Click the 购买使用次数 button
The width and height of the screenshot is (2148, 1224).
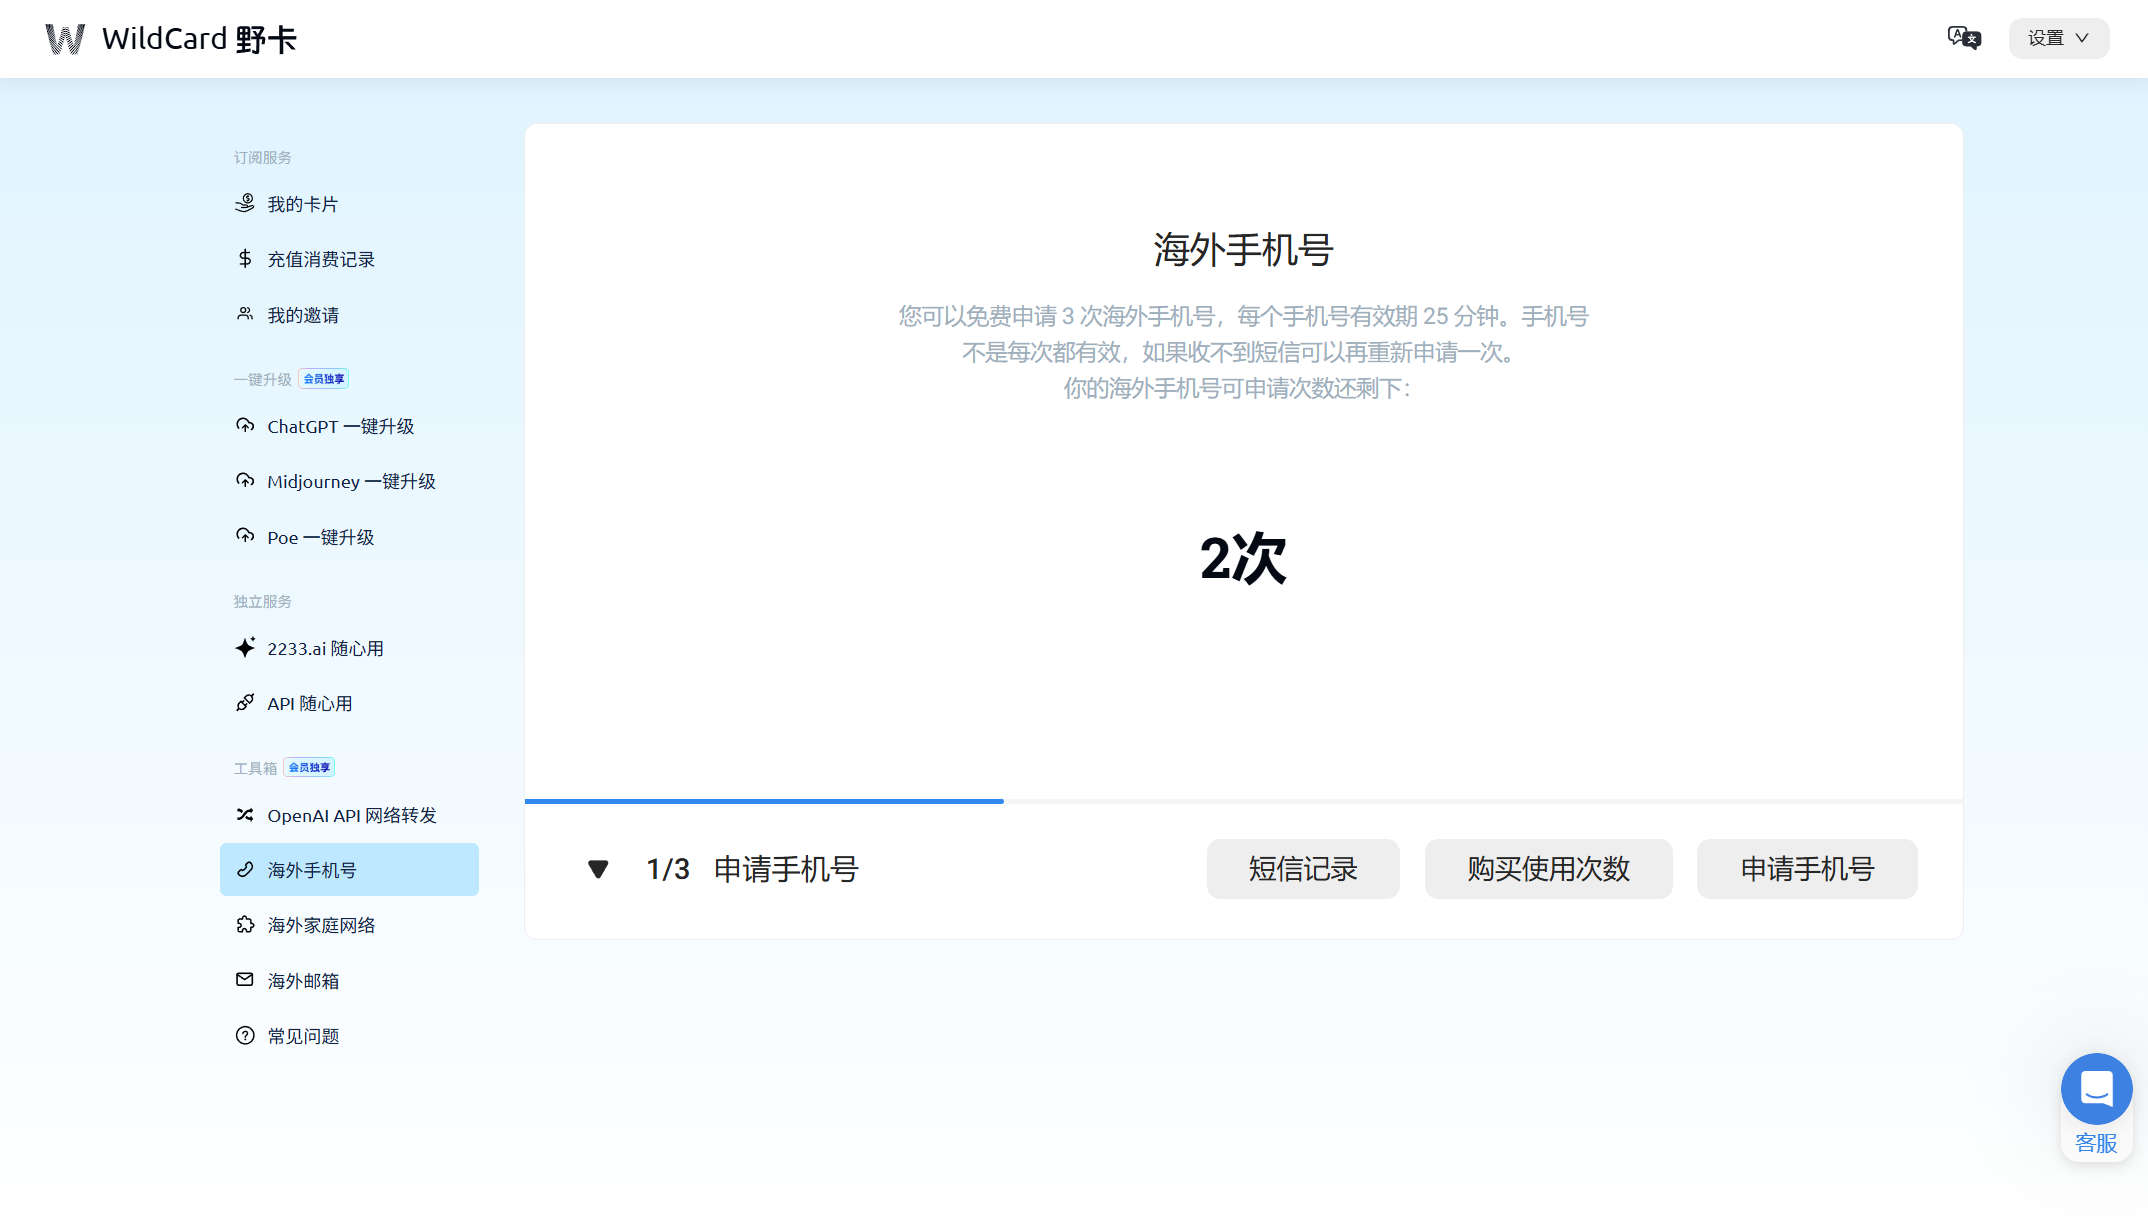point(1548,869)
